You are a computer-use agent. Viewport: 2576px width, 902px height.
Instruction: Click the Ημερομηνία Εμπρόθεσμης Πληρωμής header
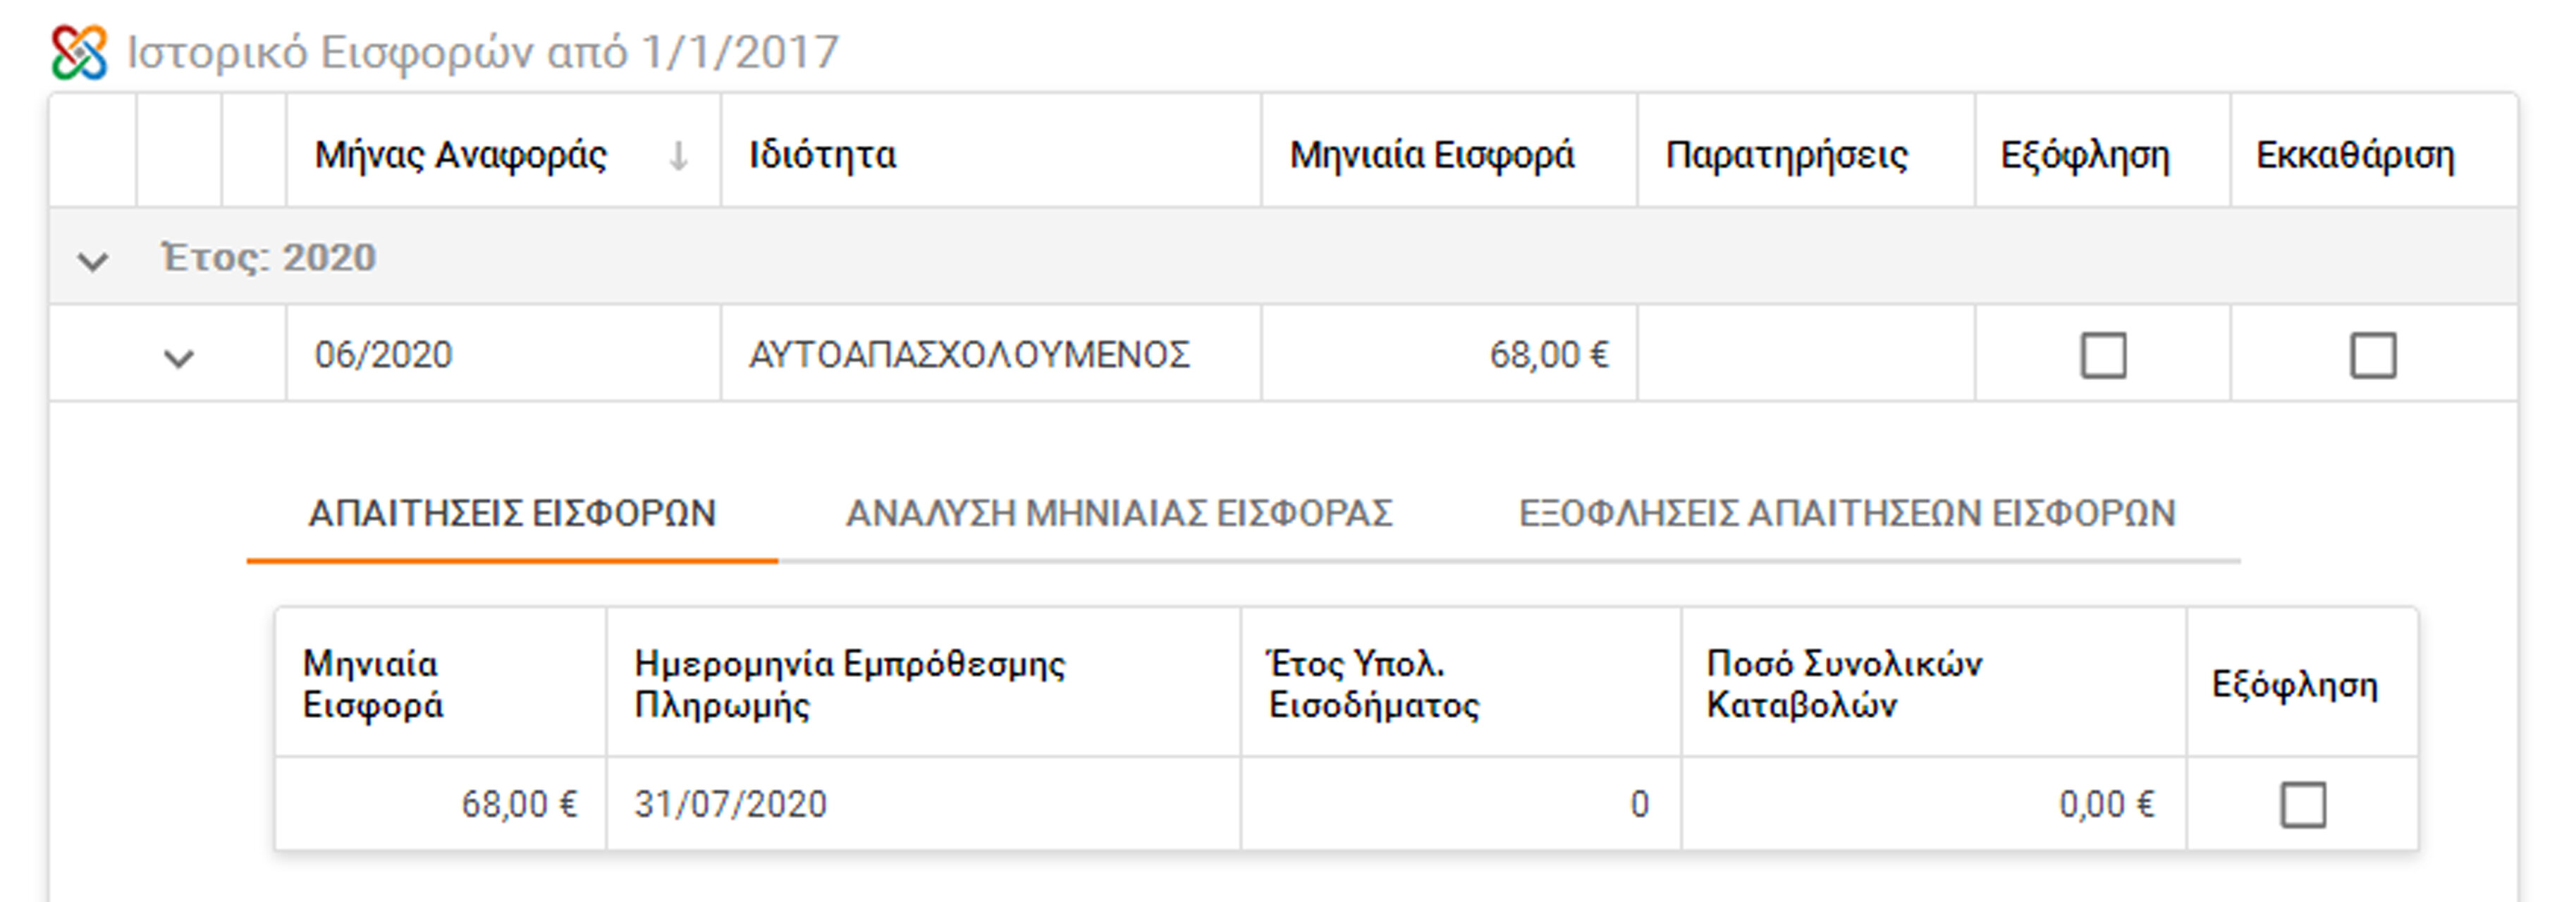tap(850, 684)
